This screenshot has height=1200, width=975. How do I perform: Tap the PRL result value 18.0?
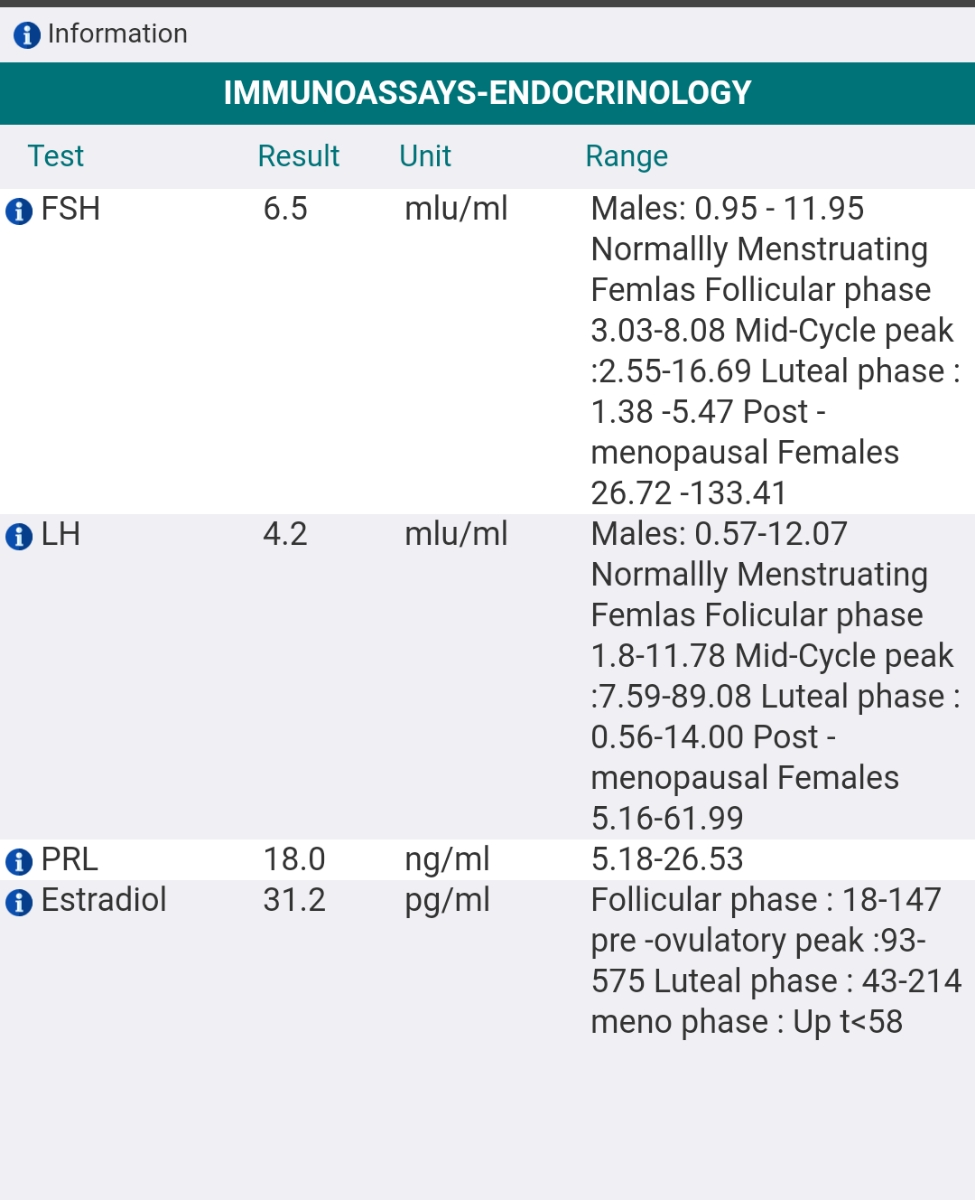(x=294, y=859)
